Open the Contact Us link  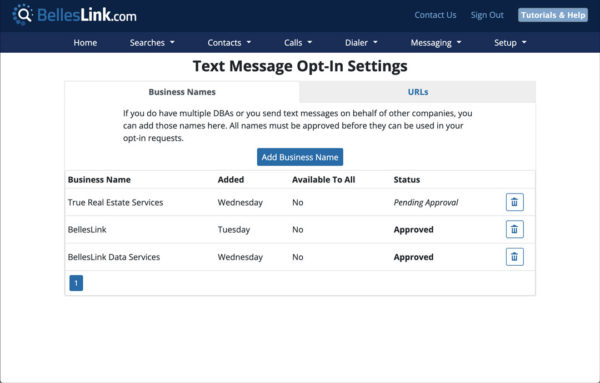point(435,15)
